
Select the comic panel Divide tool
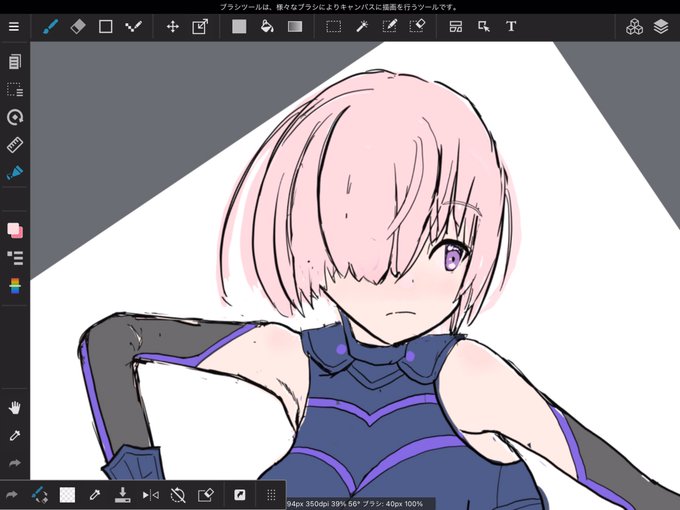click(x=455, y=26)
